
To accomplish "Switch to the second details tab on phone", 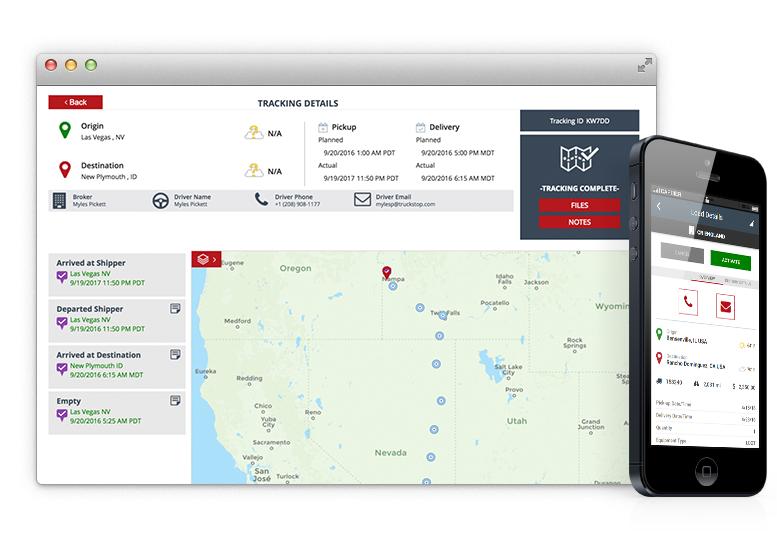I will (737, 282).
